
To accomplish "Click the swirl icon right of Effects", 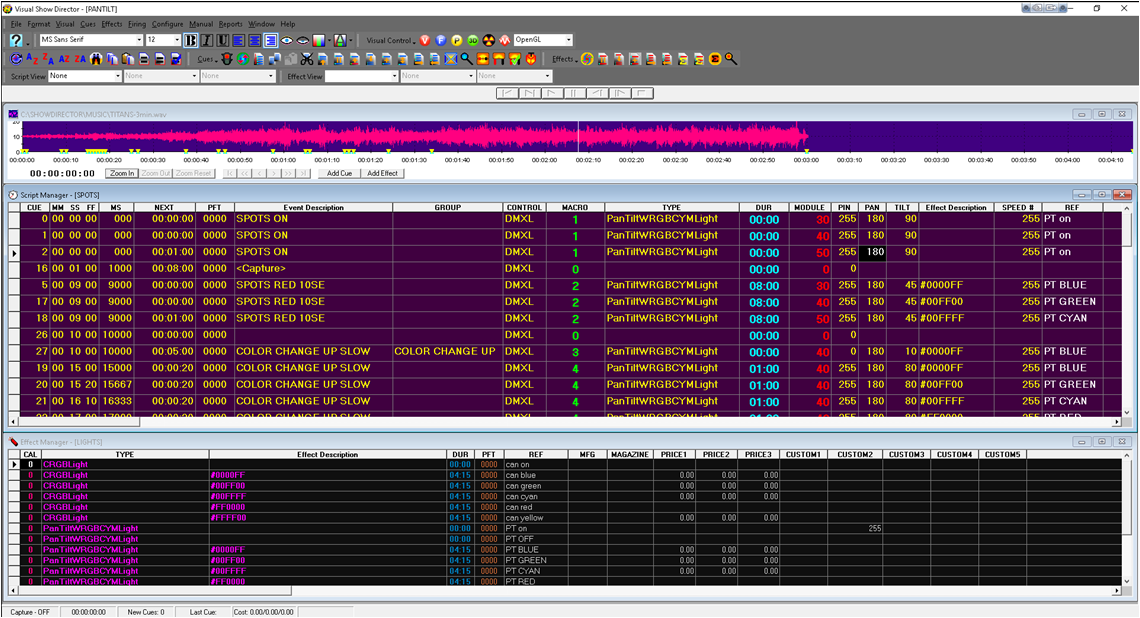I will [x=587, y=59].
